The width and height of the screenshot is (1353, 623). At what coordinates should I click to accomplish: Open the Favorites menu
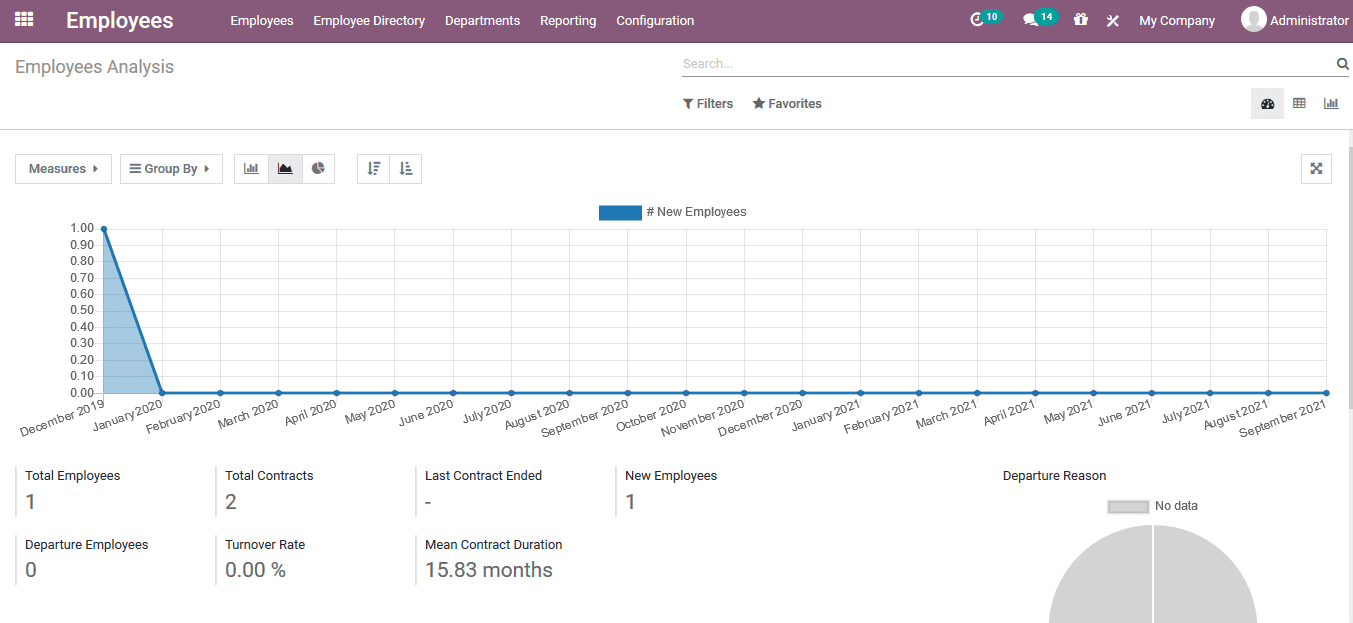[787, 103]
